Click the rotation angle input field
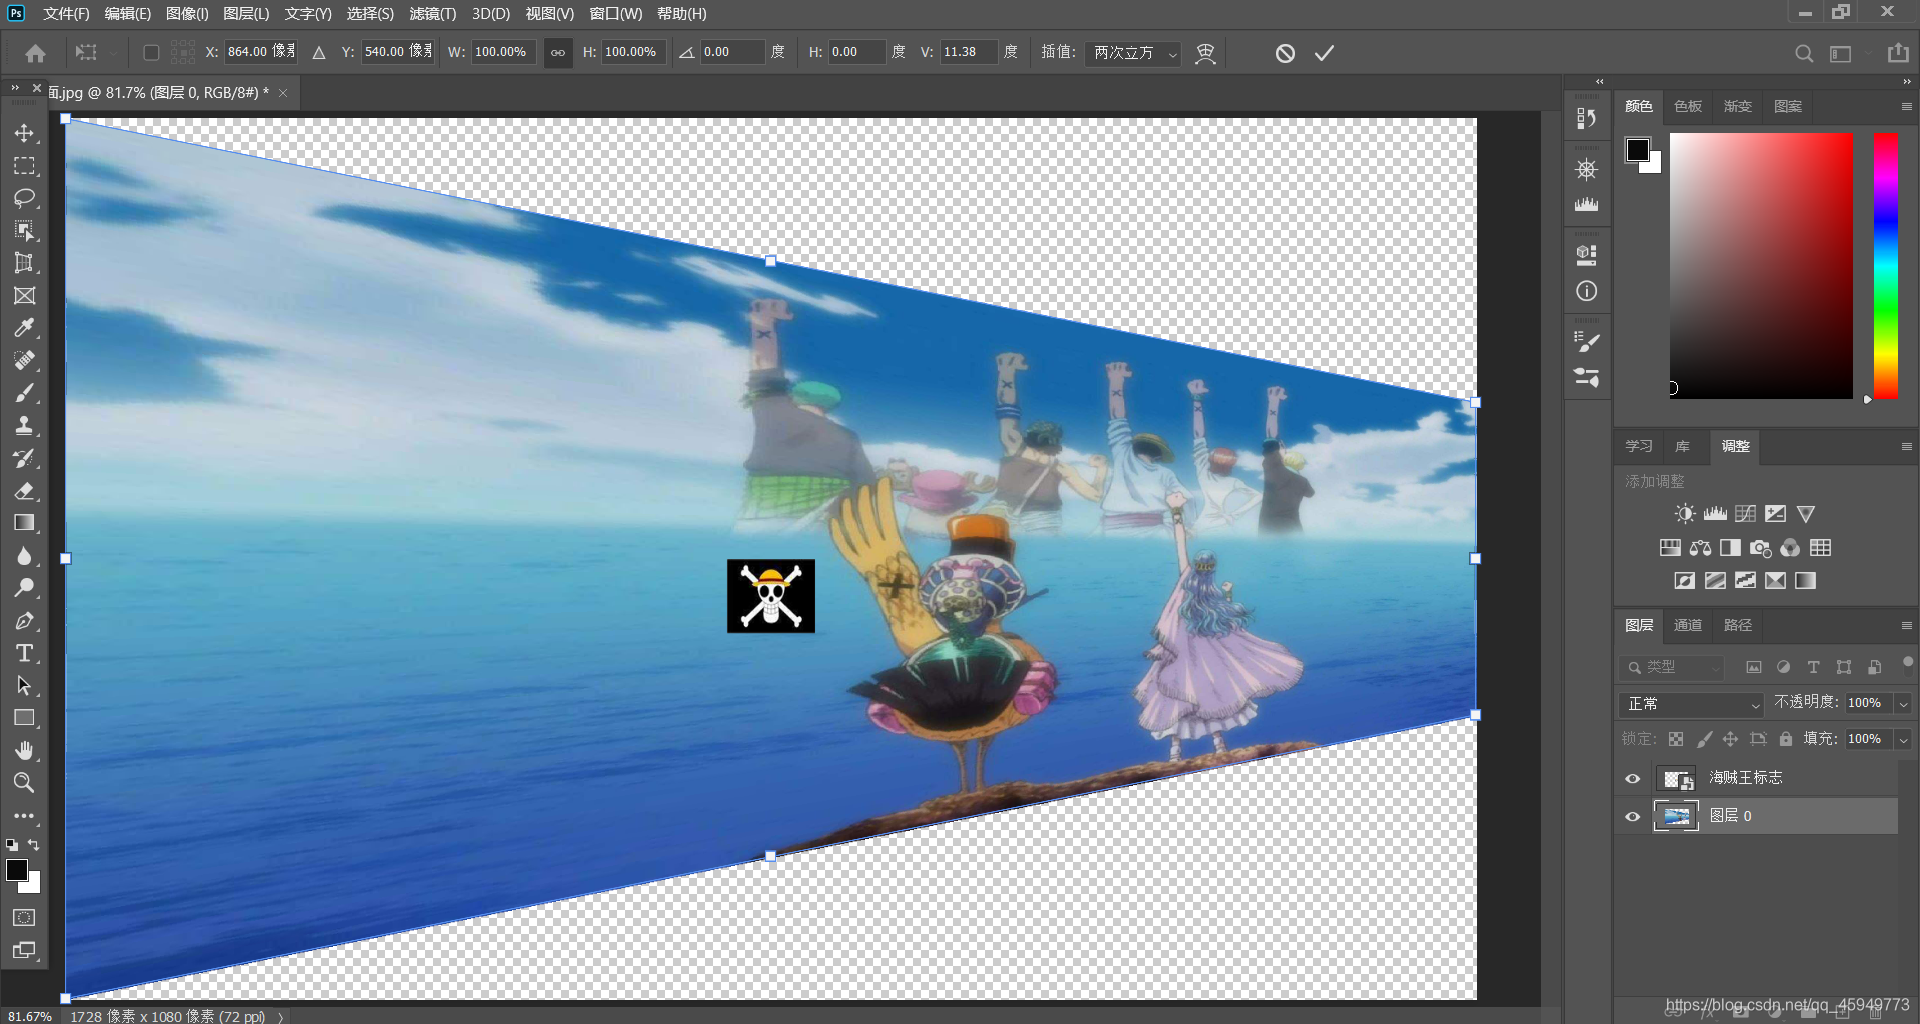This screenshot has width=1920, height=1024. 732,52
